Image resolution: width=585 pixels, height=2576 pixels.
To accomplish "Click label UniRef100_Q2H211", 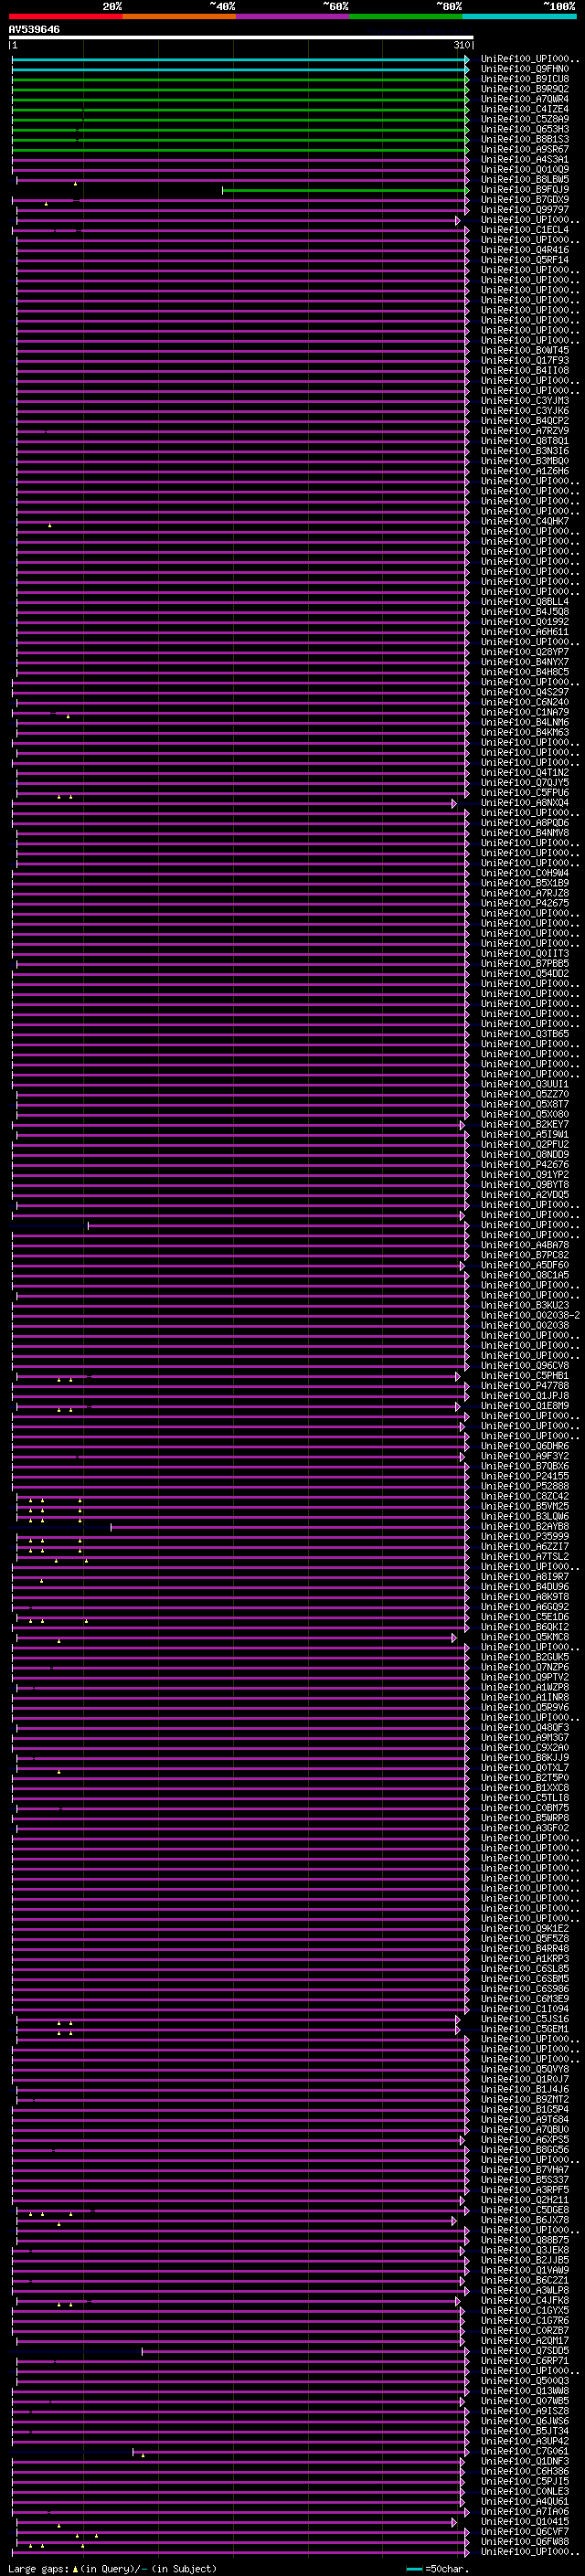I will pyautogui.click(x=525, y=2199).
